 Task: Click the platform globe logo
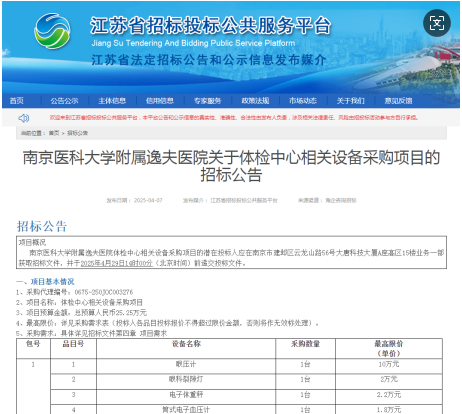click(52, 31)
